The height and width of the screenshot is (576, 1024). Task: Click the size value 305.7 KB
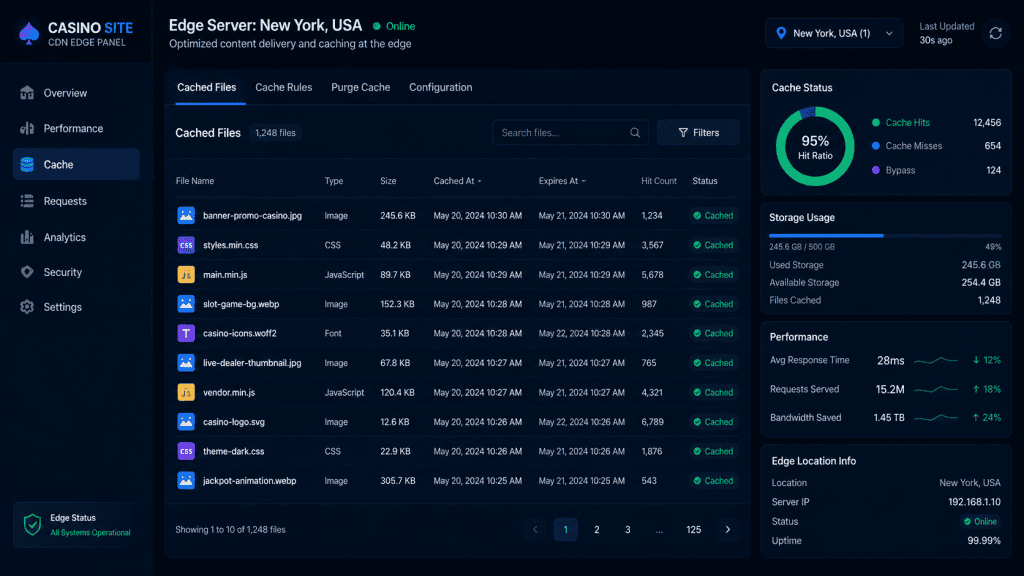coord(398,481)
